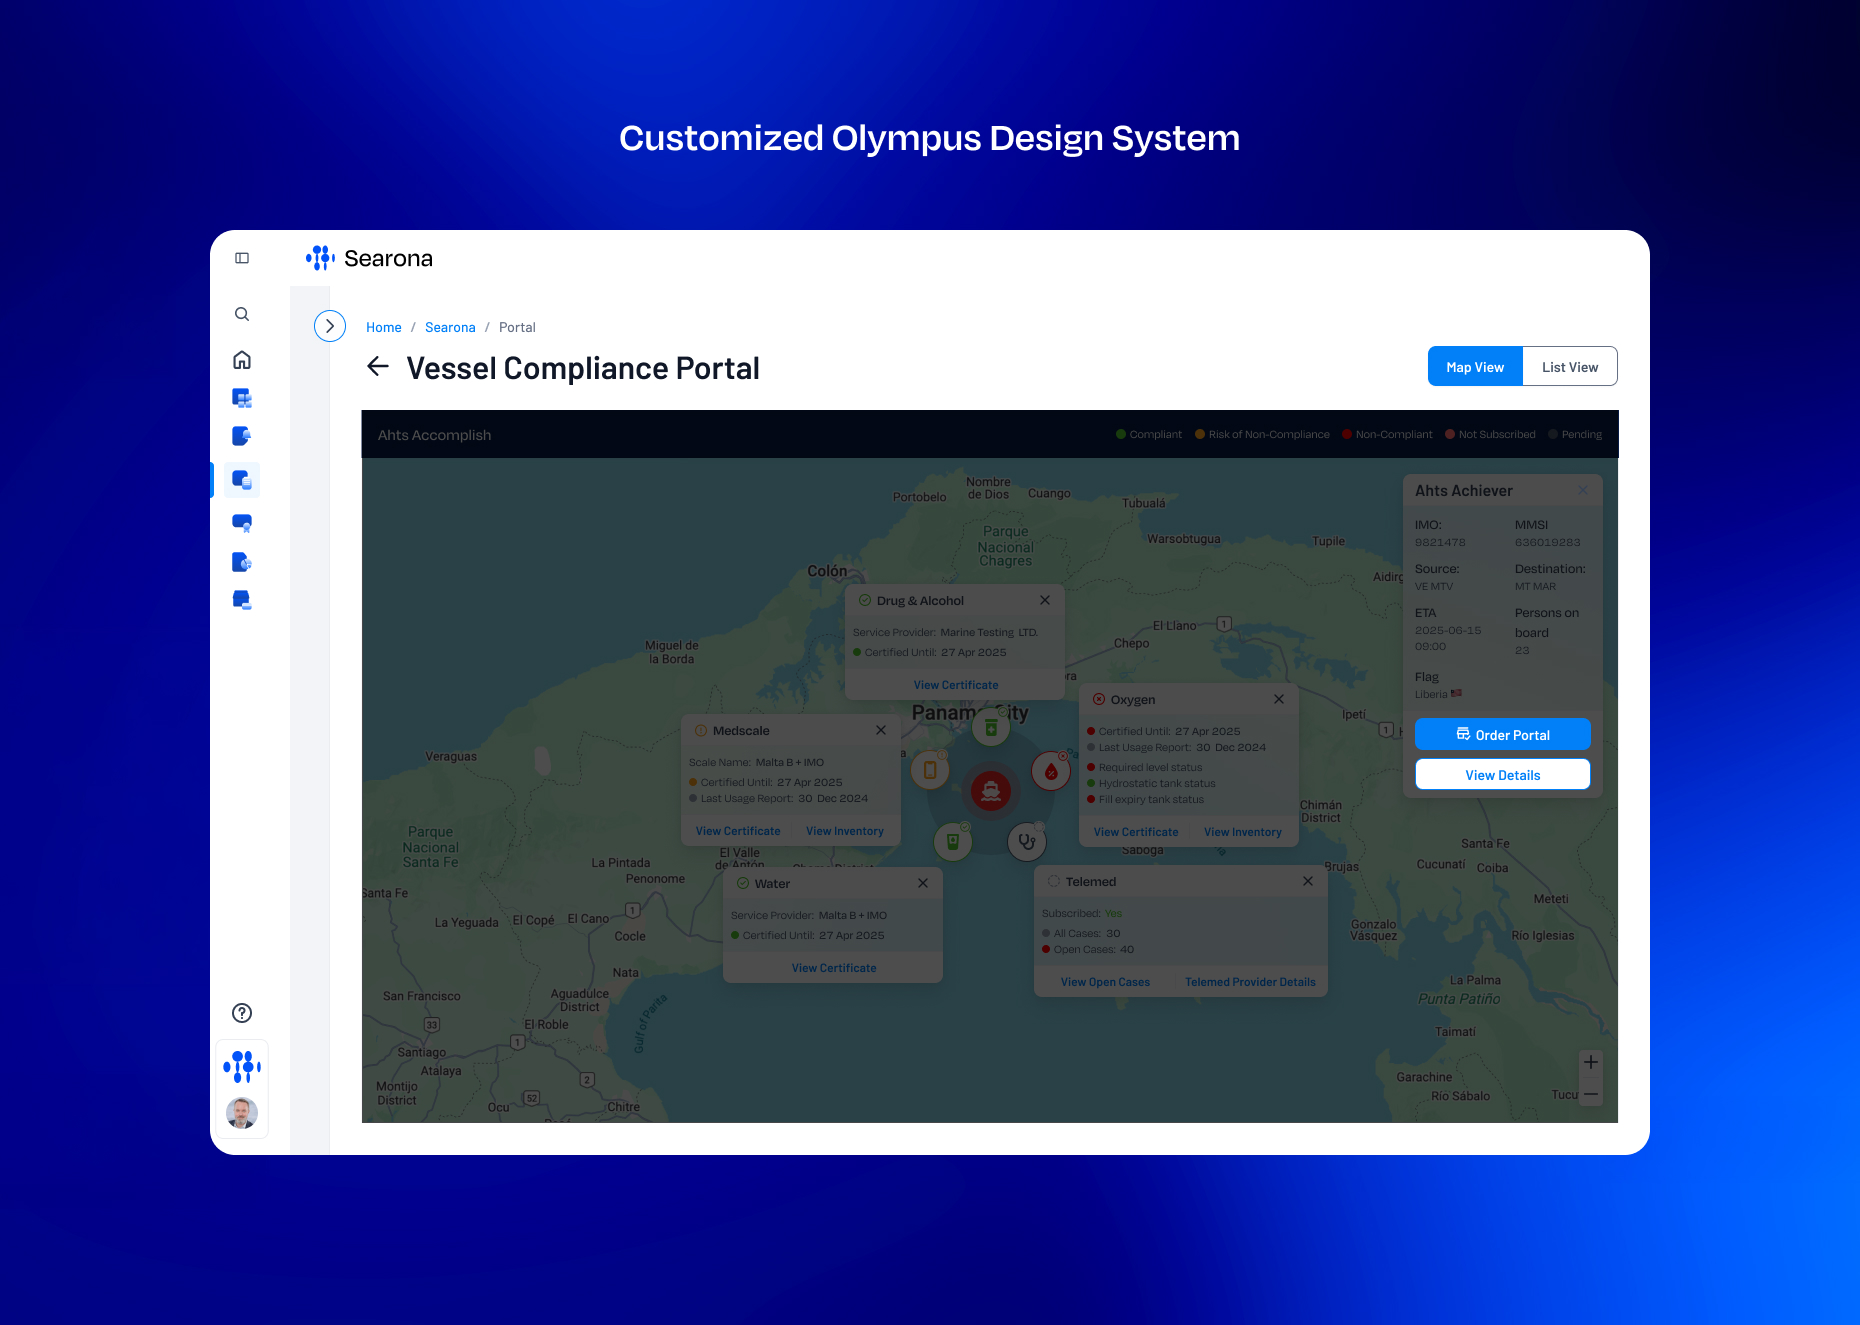Go to the sidebar Home icon

[x=242, y=360]
